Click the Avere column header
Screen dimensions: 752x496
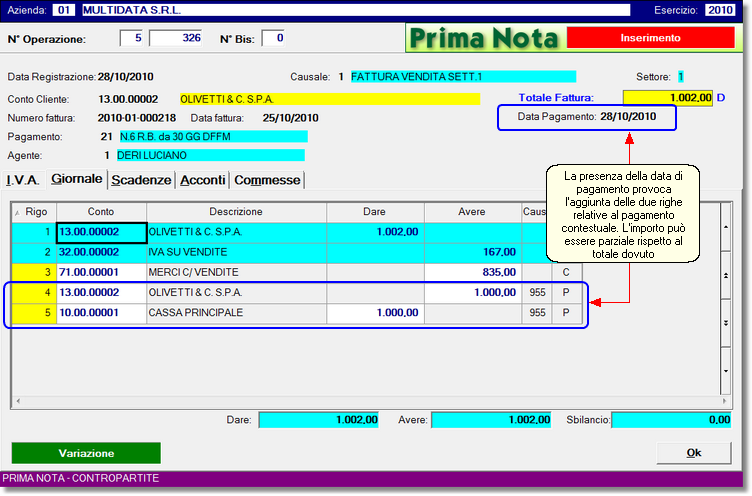tap(472, 212)
